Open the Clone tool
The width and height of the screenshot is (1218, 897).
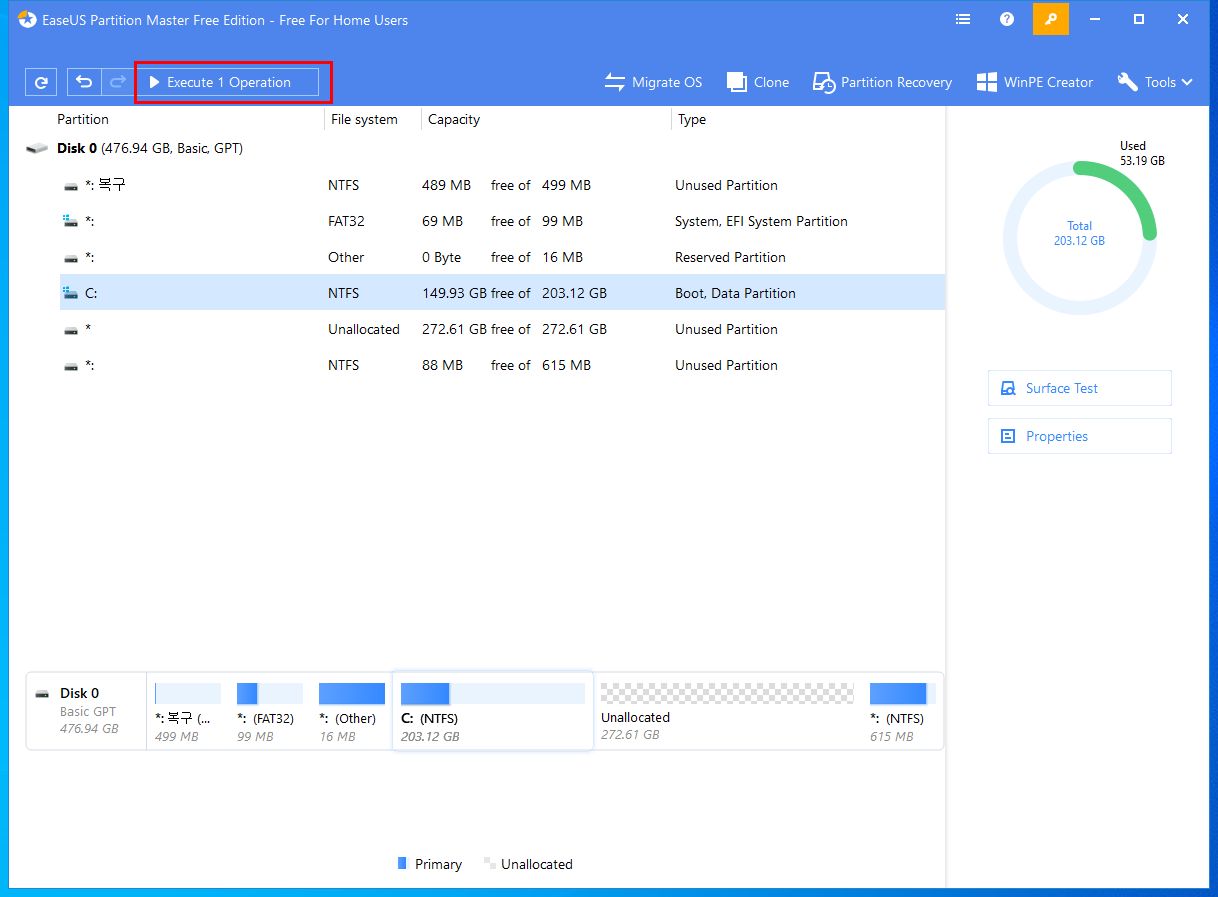758,82
